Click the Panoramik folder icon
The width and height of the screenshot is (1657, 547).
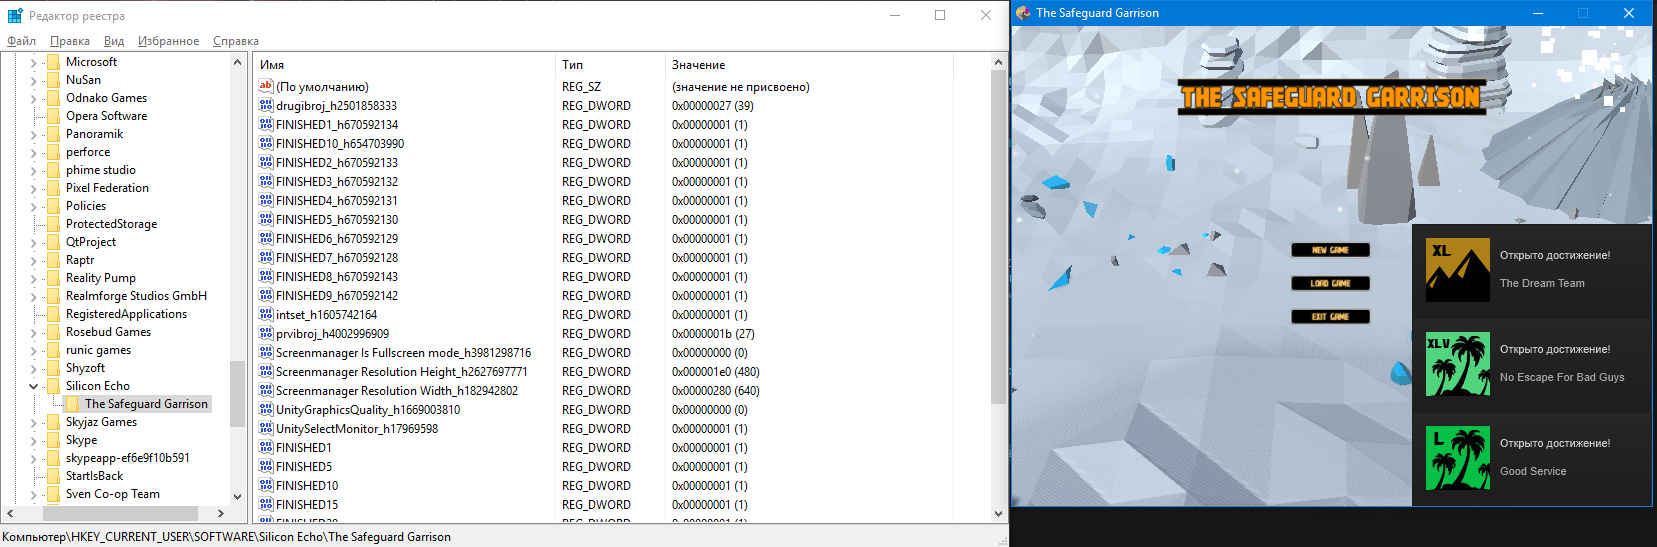53,134
